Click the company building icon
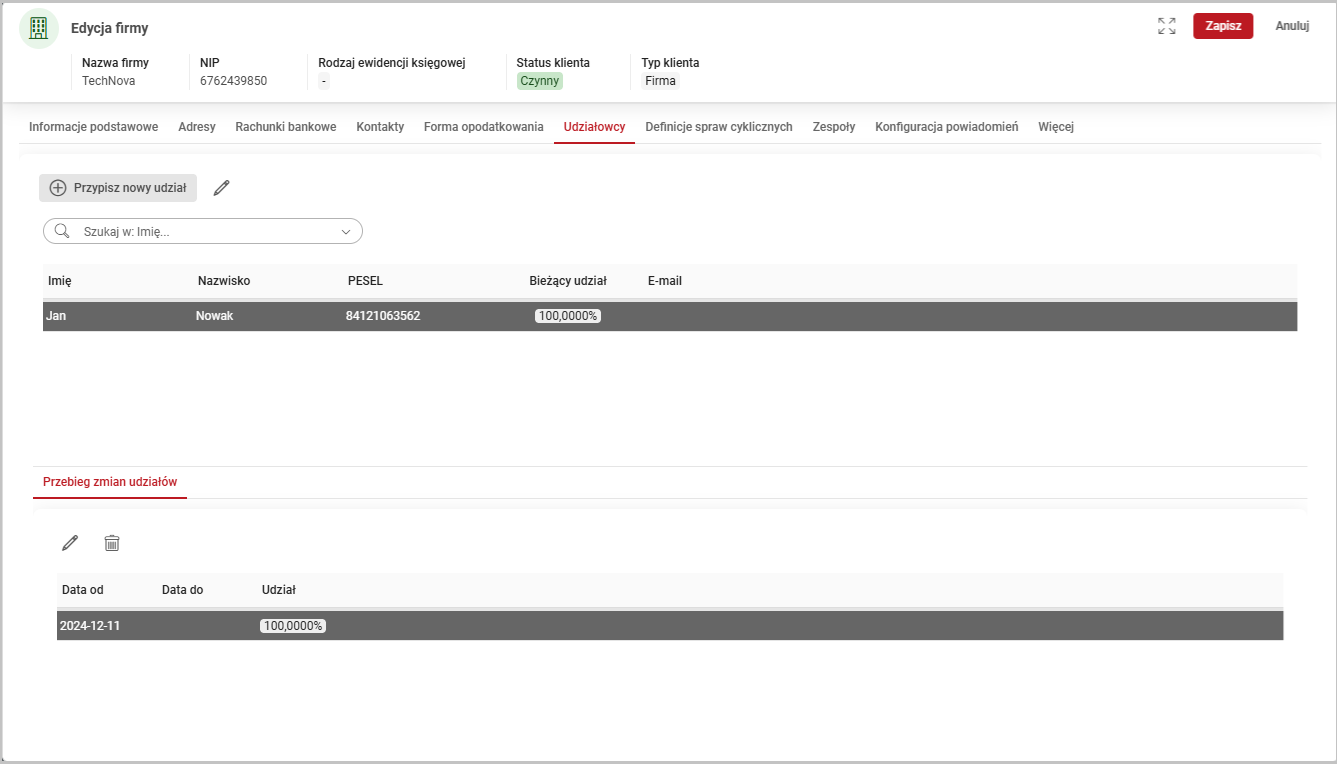 click(x=39, y=28)
